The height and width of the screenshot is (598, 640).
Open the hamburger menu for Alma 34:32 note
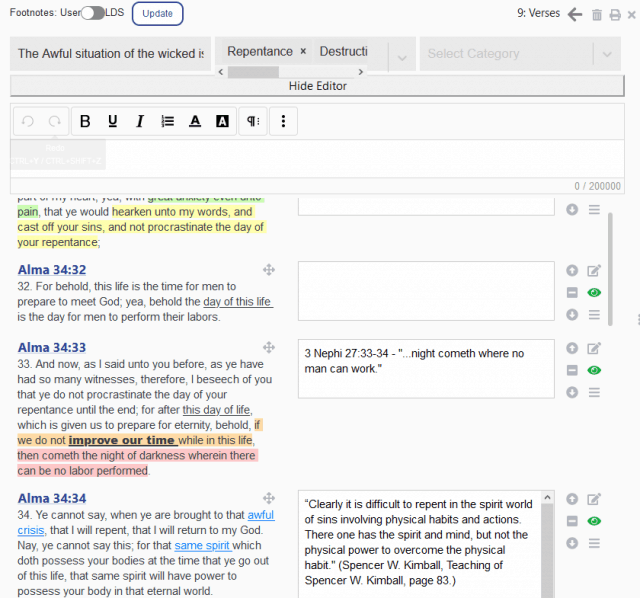(594, 314)
